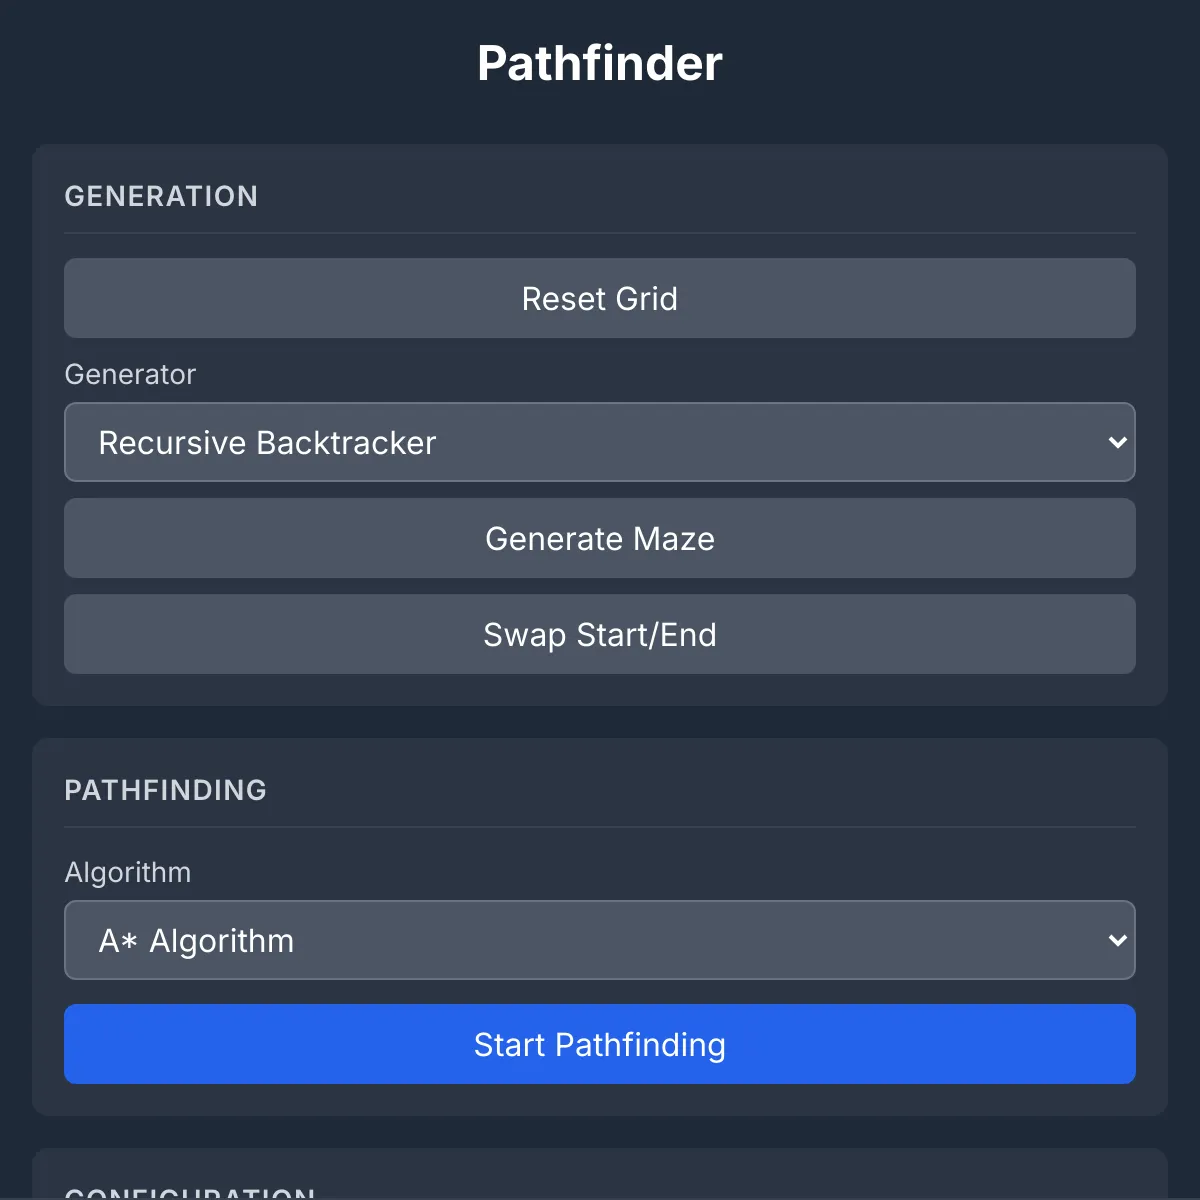Click the A* Algorithm selected value

pyautogui.click(x=196, y=940)
